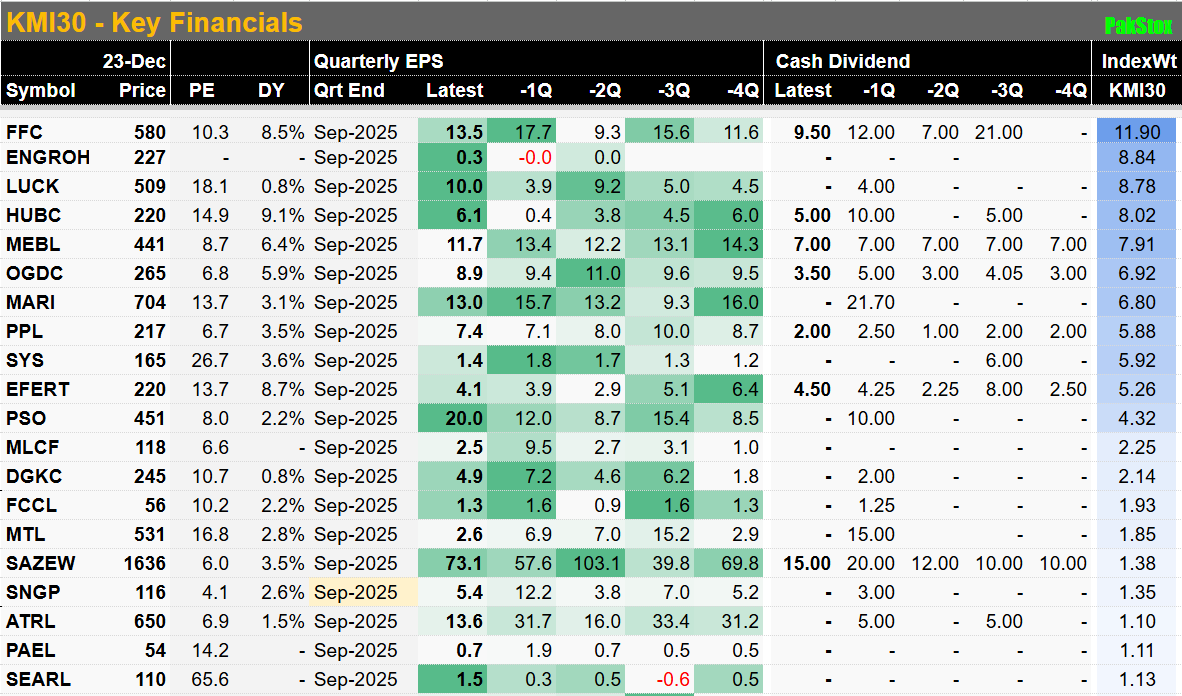This screenshot has height=696, width=1182.
Task: Select the MEBL symbol cell
Action: 32,244
